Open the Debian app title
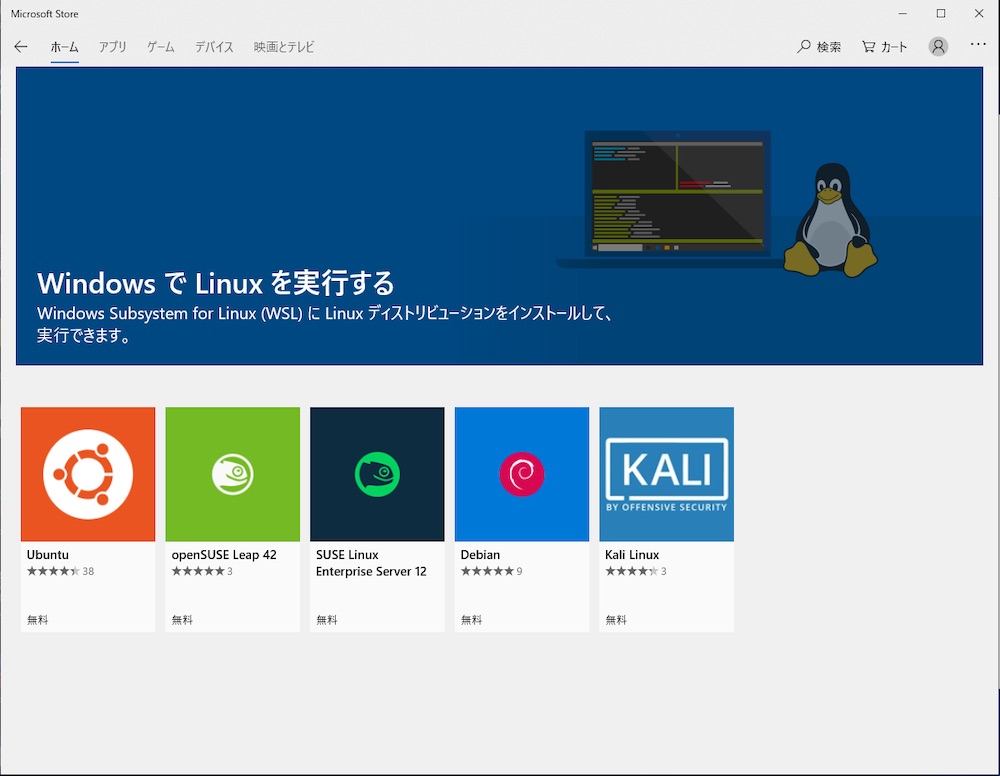Screen dimensions: 1000x776 coord(480,555)
